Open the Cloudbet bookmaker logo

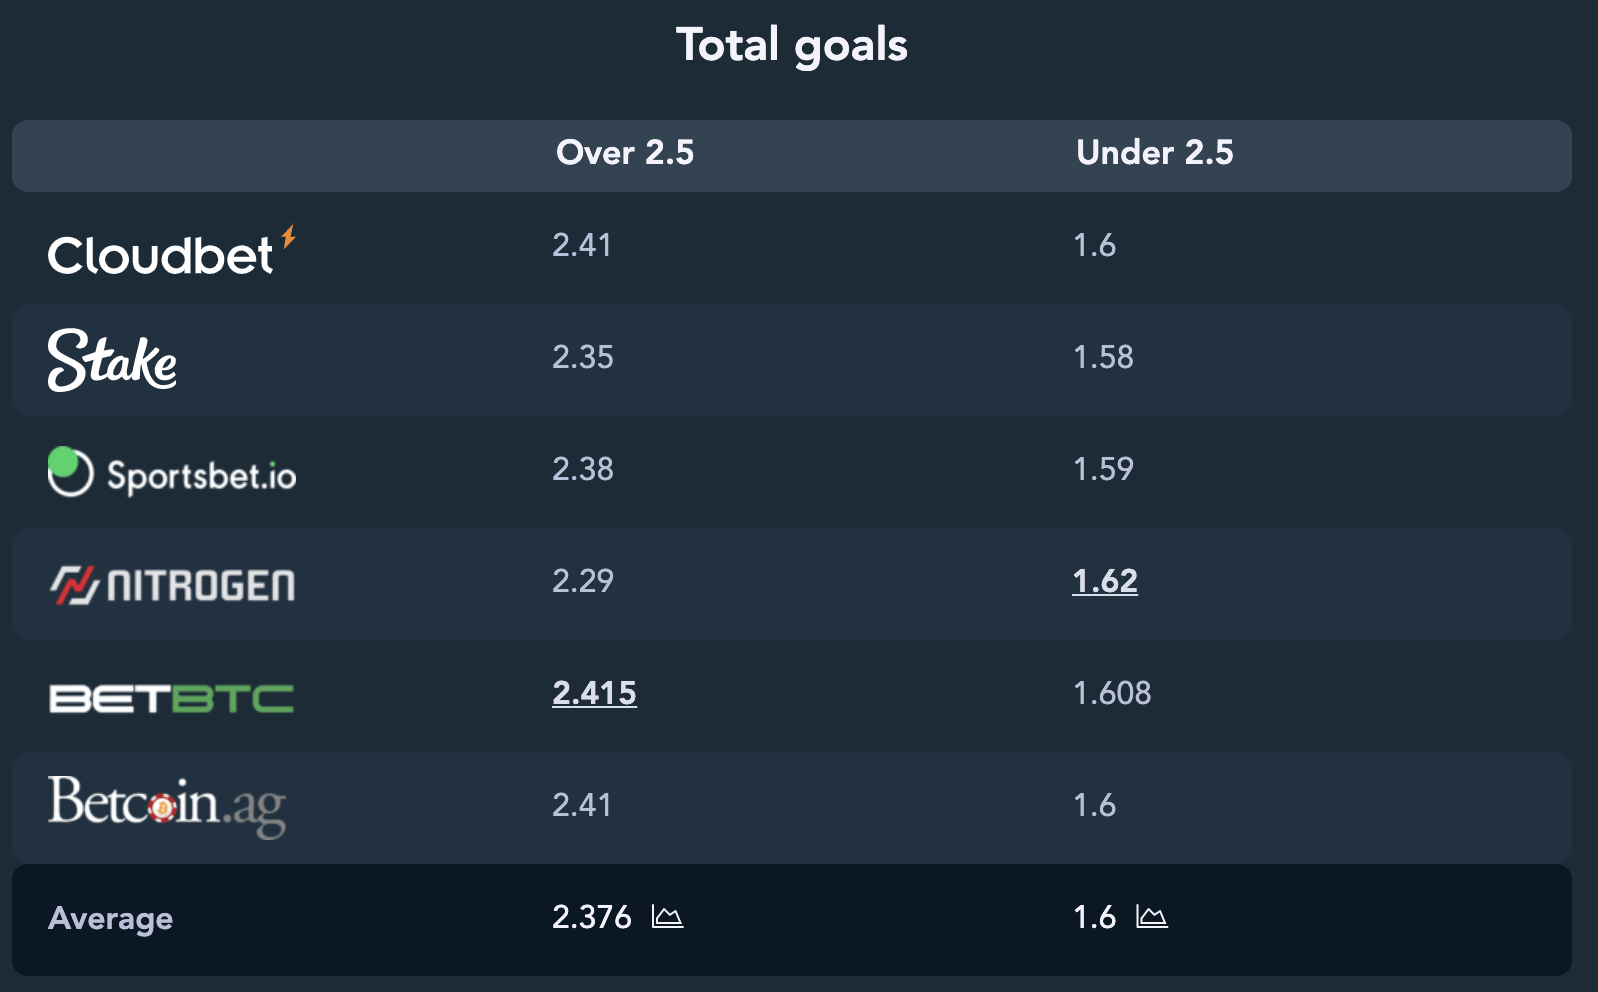(x=171, y=252)
